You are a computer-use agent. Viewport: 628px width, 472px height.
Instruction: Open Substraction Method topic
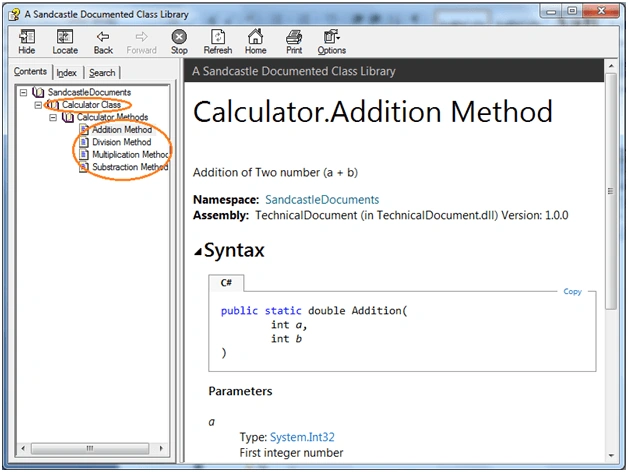tap(130, 167)
